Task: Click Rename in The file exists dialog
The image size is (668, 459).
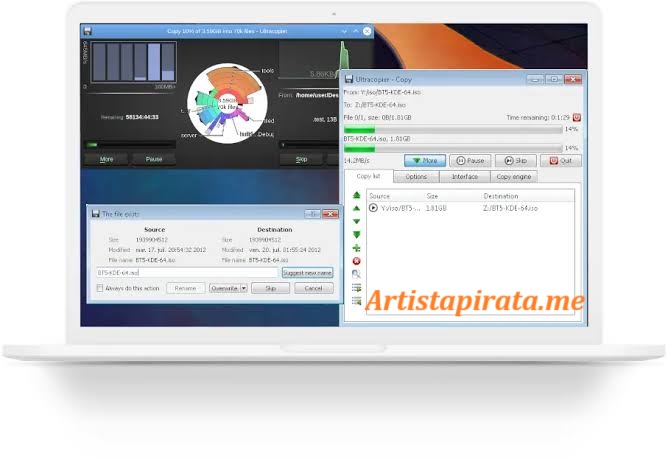Action: coord(185,288)
